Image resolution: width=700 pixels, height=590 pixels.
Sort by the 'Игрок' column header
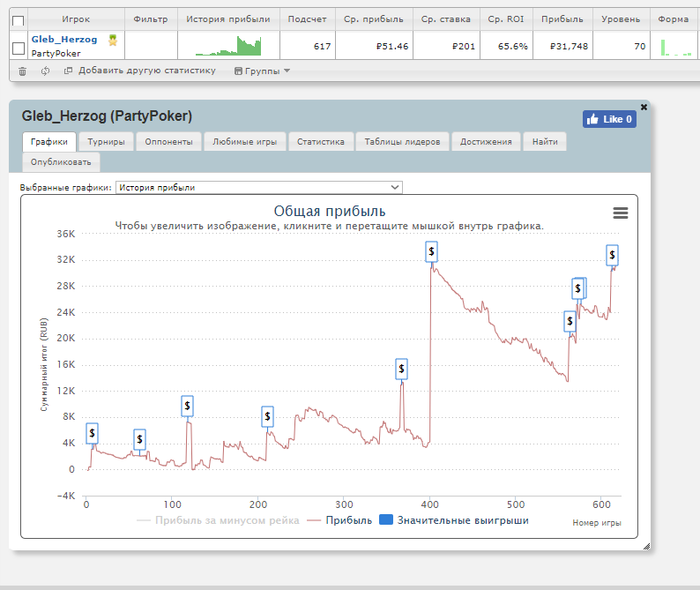[76, 19]
